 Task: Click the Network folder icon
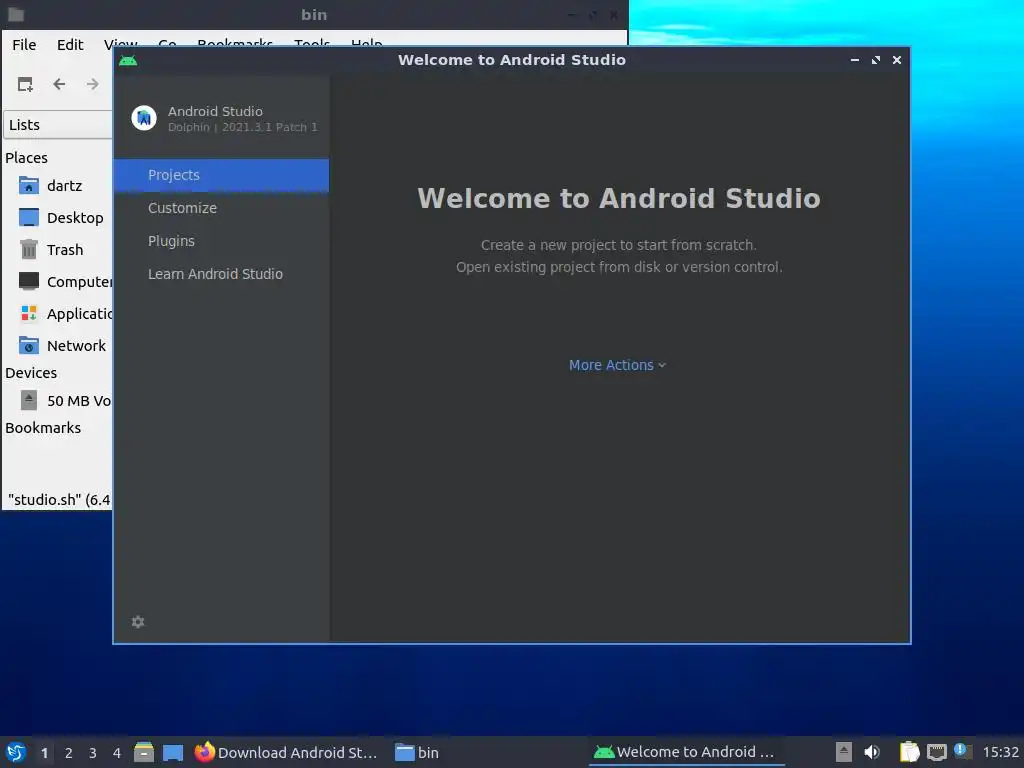click(29, 345)
